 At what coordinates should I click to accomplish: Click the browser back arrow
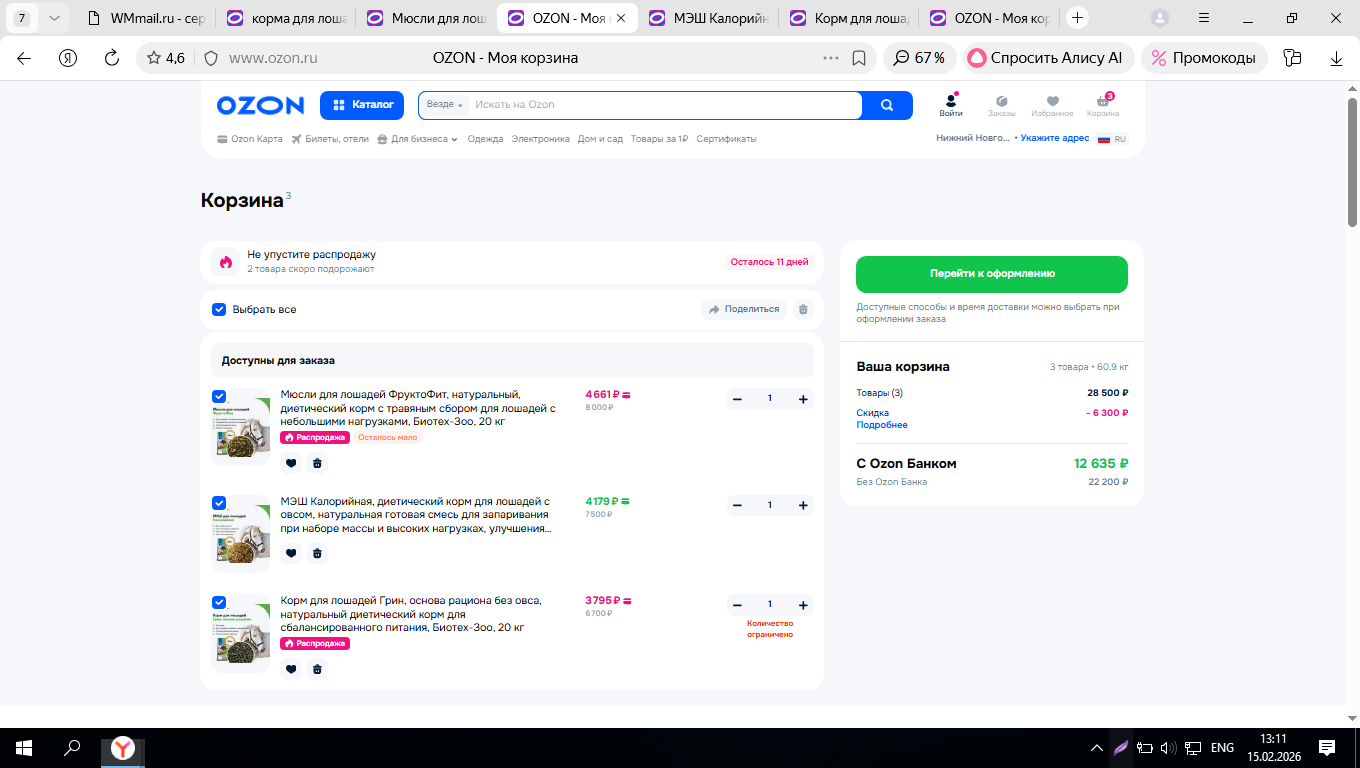click(24, 58)
